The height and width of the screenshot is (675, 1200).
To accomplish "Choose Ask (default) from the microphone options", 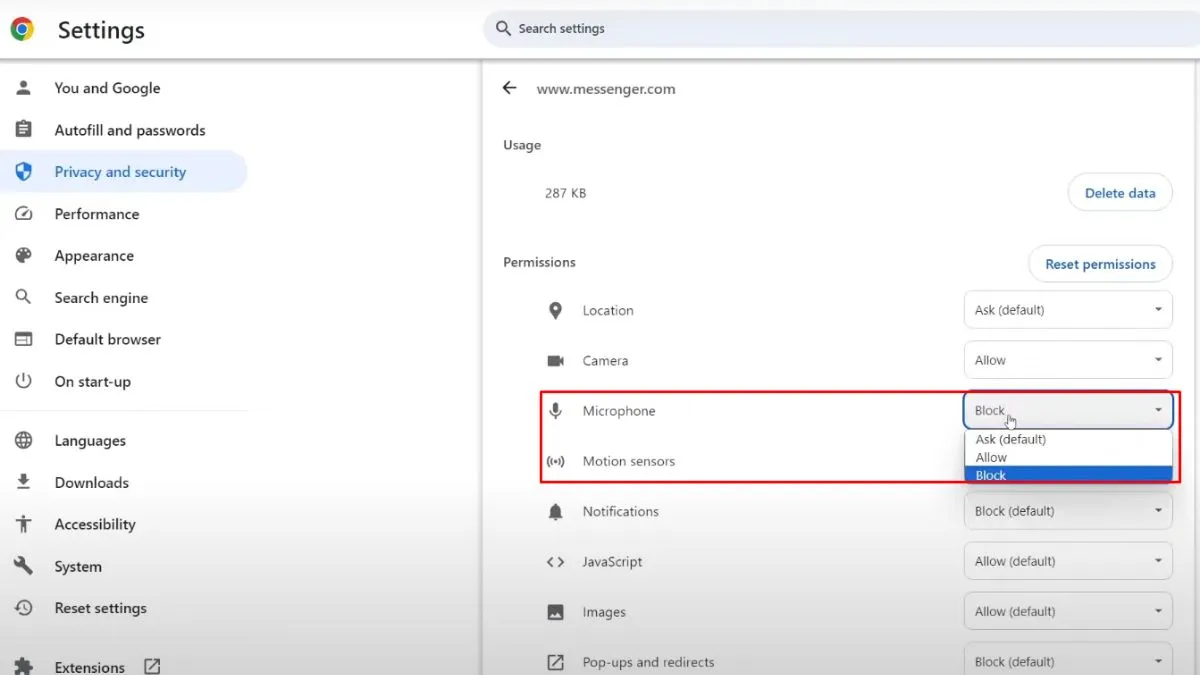I will (1010, 439).
